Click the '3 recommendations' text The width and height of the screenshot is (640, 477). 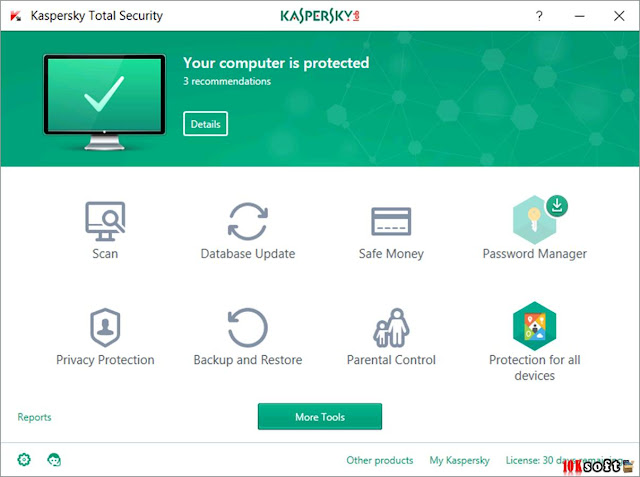tap(227, 81)
